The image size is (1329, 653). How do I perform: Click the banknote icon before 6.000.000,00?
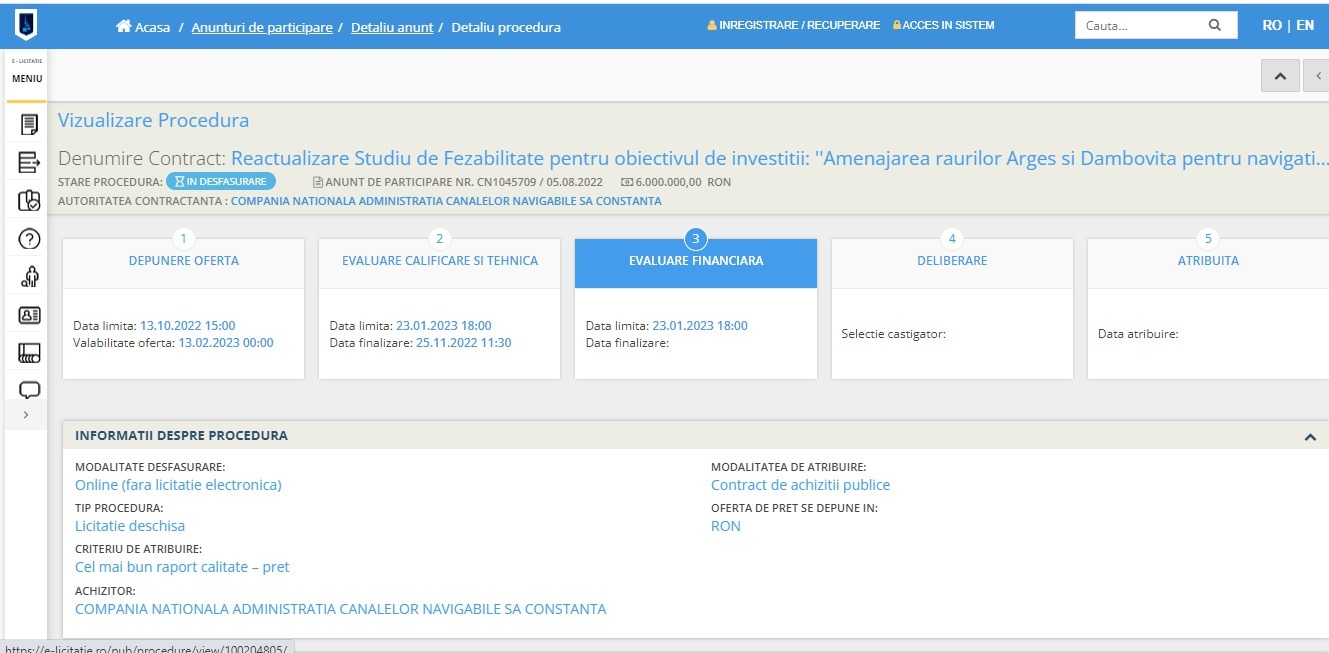626,182
